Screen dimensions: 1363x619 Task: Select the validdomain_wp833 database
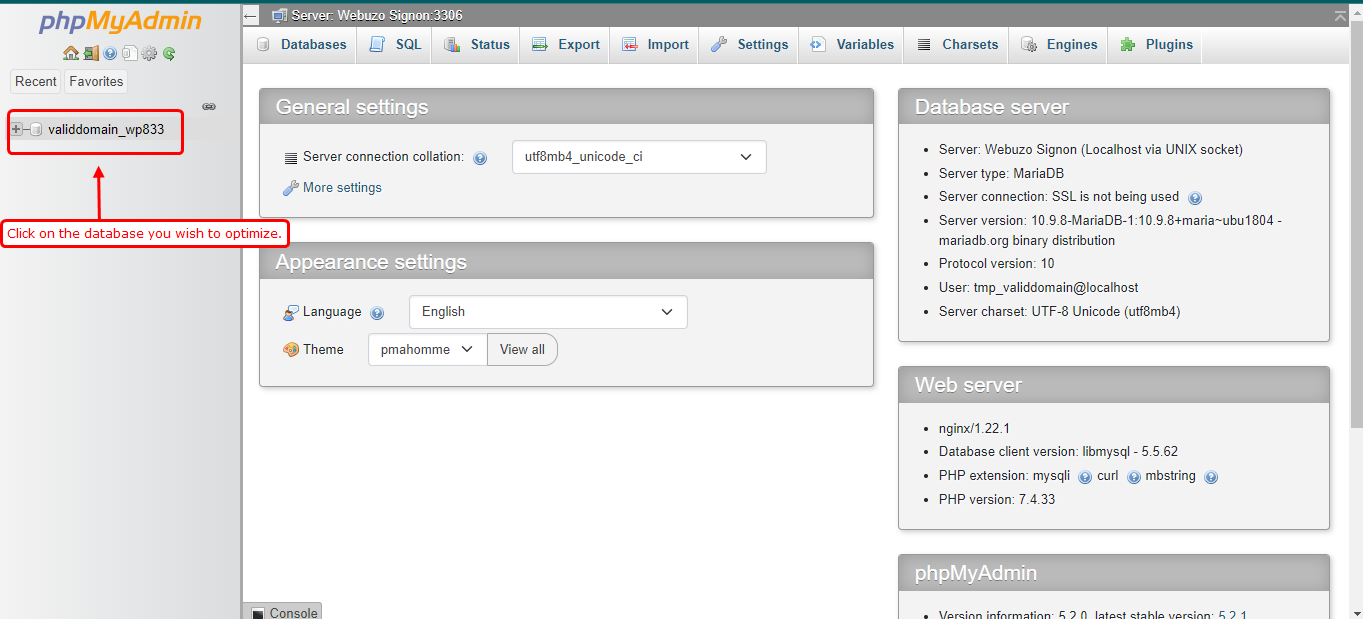[106, 129]
